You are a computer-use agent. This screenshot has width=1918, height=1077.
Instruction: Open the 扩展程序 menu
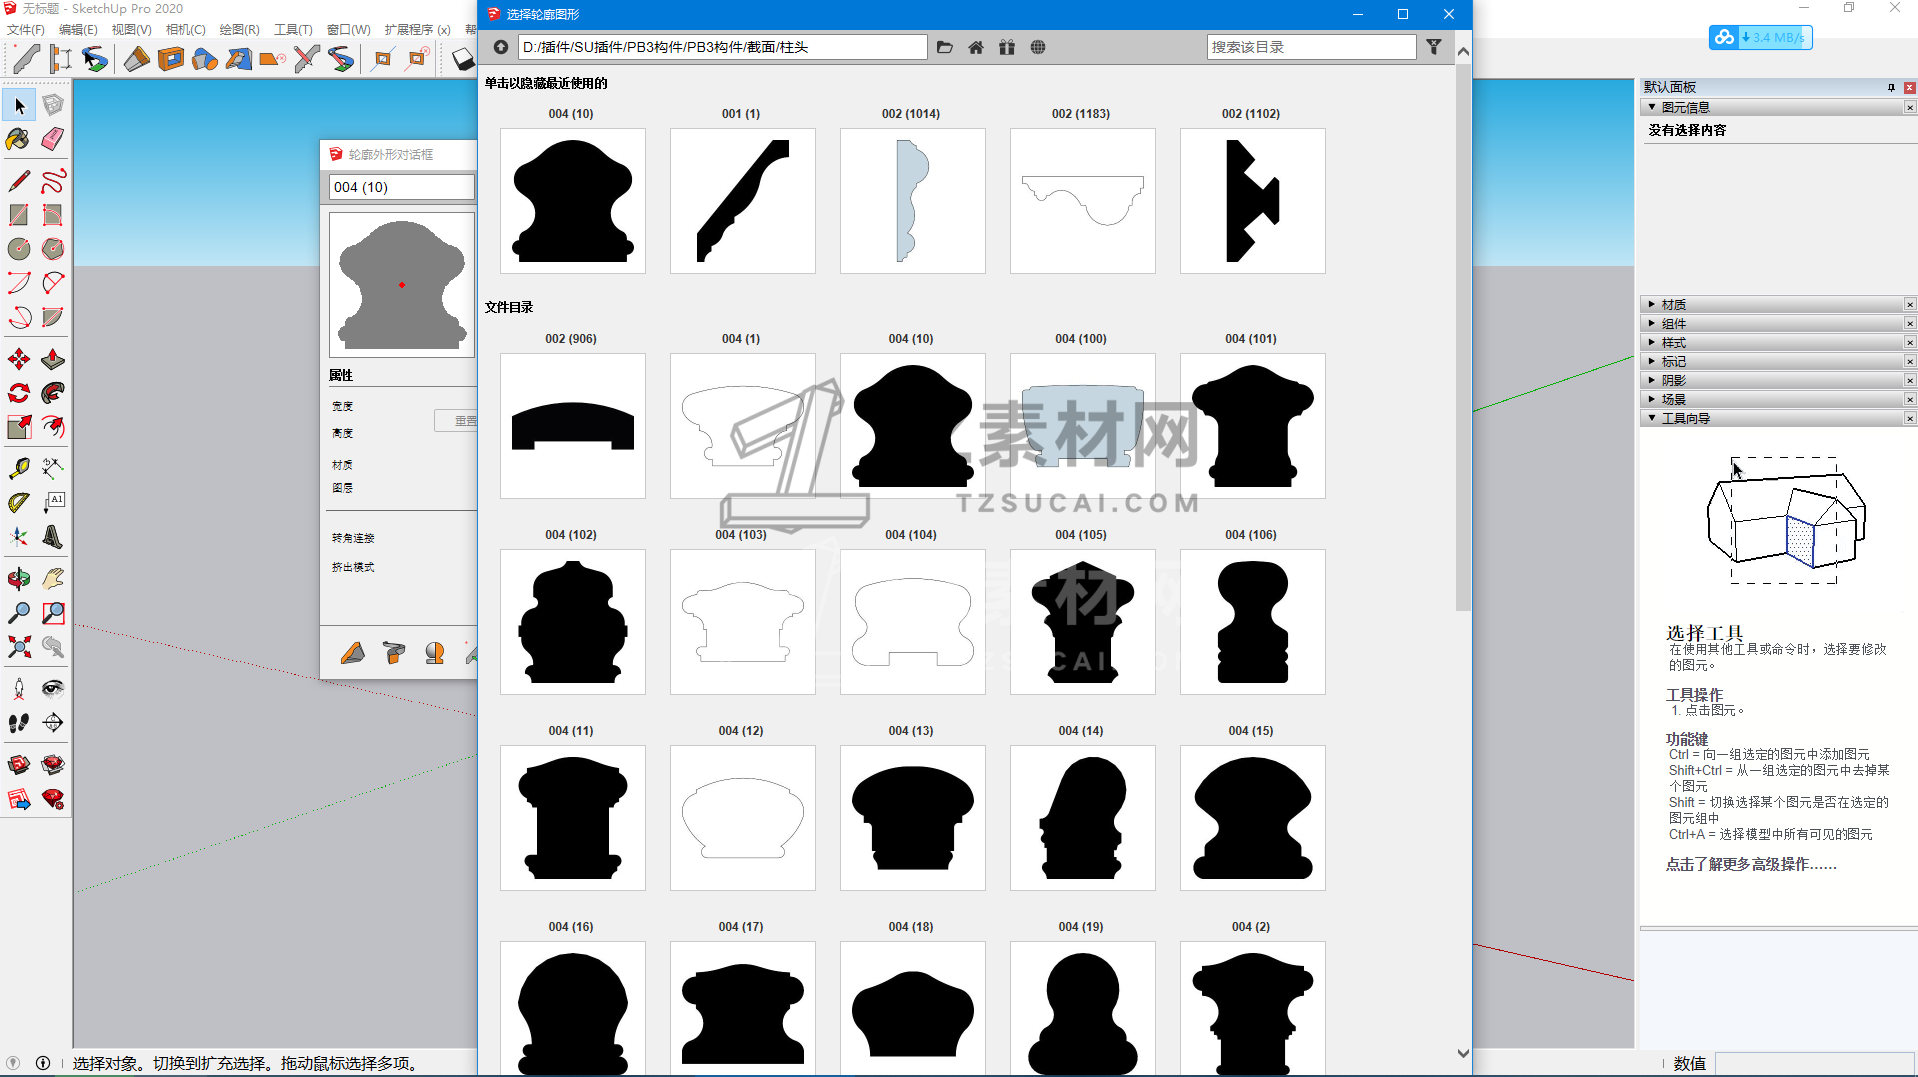[417, 30]
